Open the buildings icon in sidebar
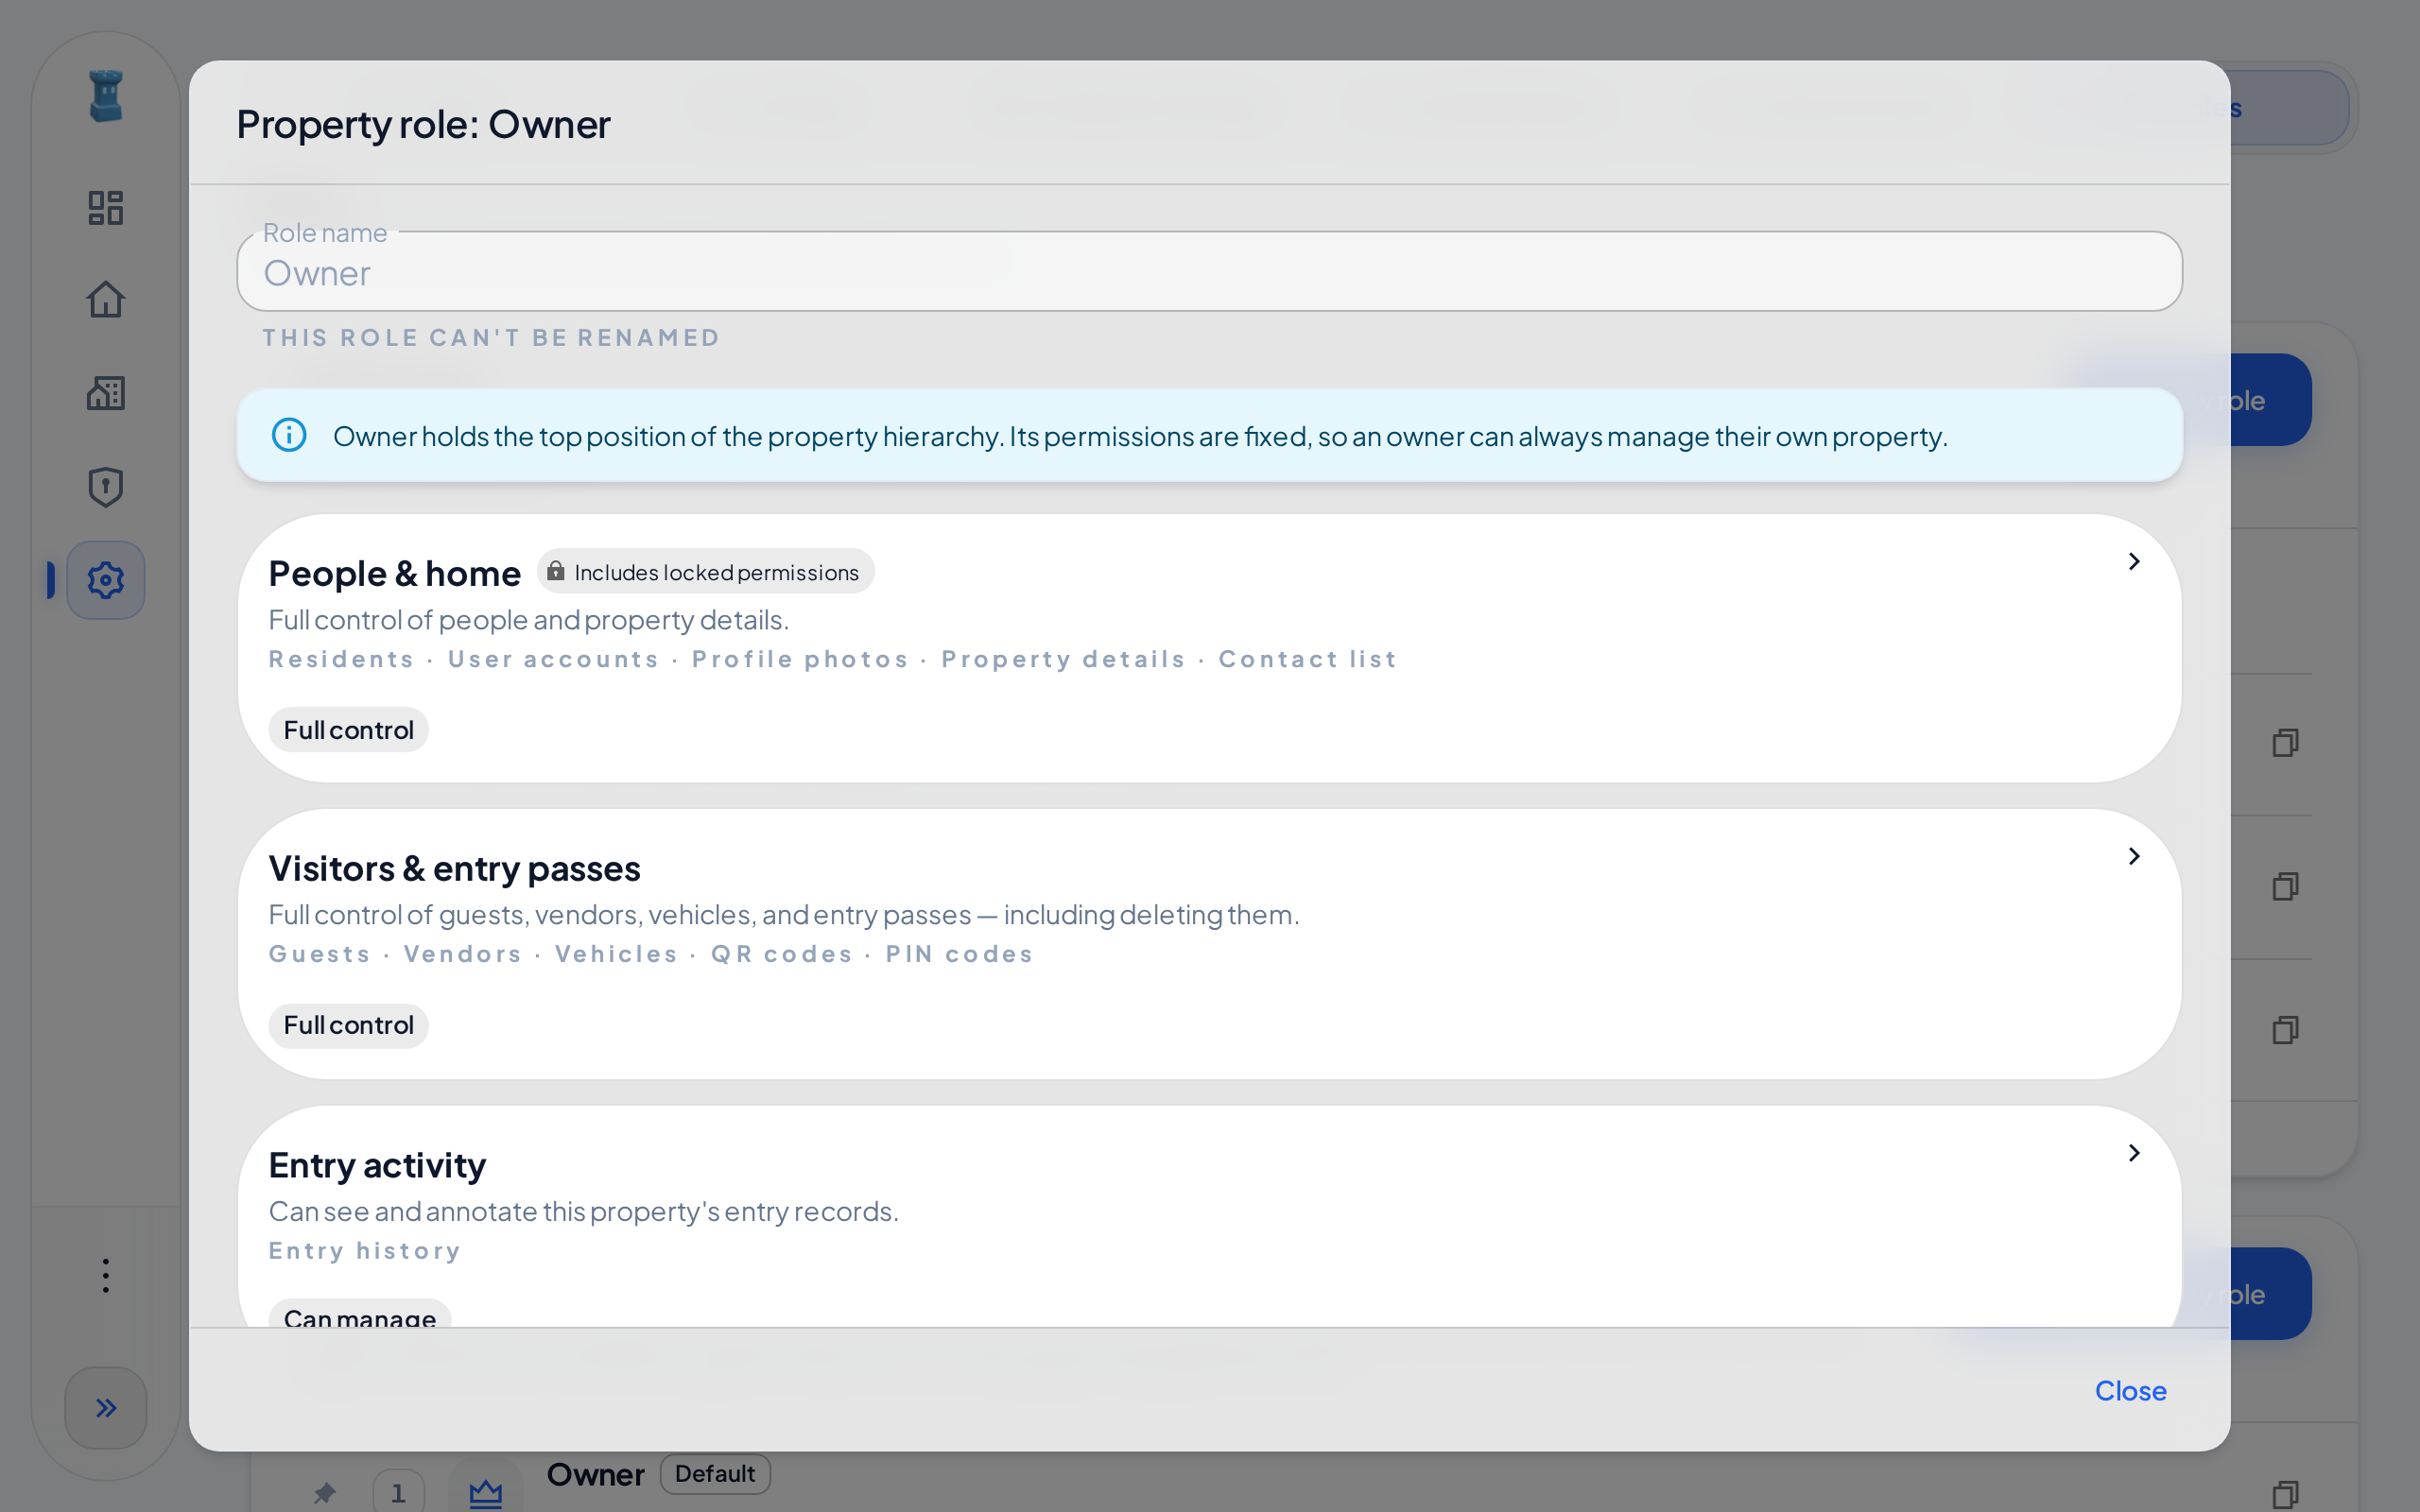The height and width of the screenshot is (1512, 2420). 105,393
